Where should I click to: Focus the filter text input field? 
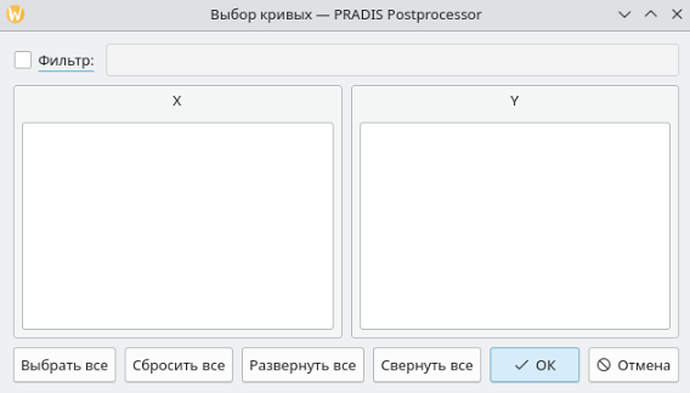click(x=392, y=60)
